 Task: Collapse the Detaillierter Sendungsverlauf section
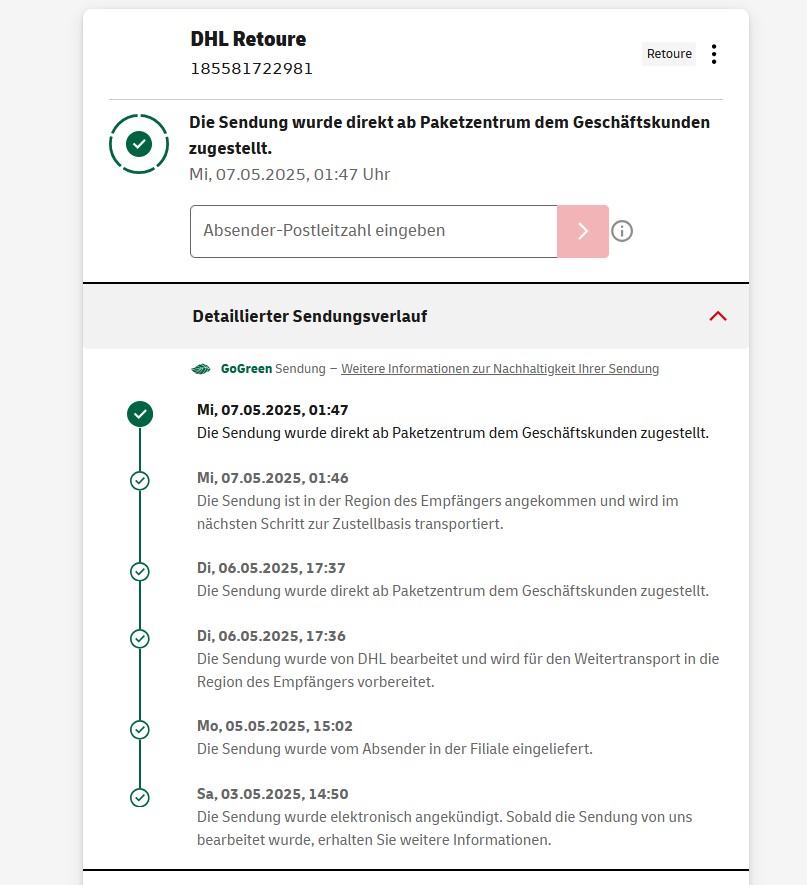(416, 316)
